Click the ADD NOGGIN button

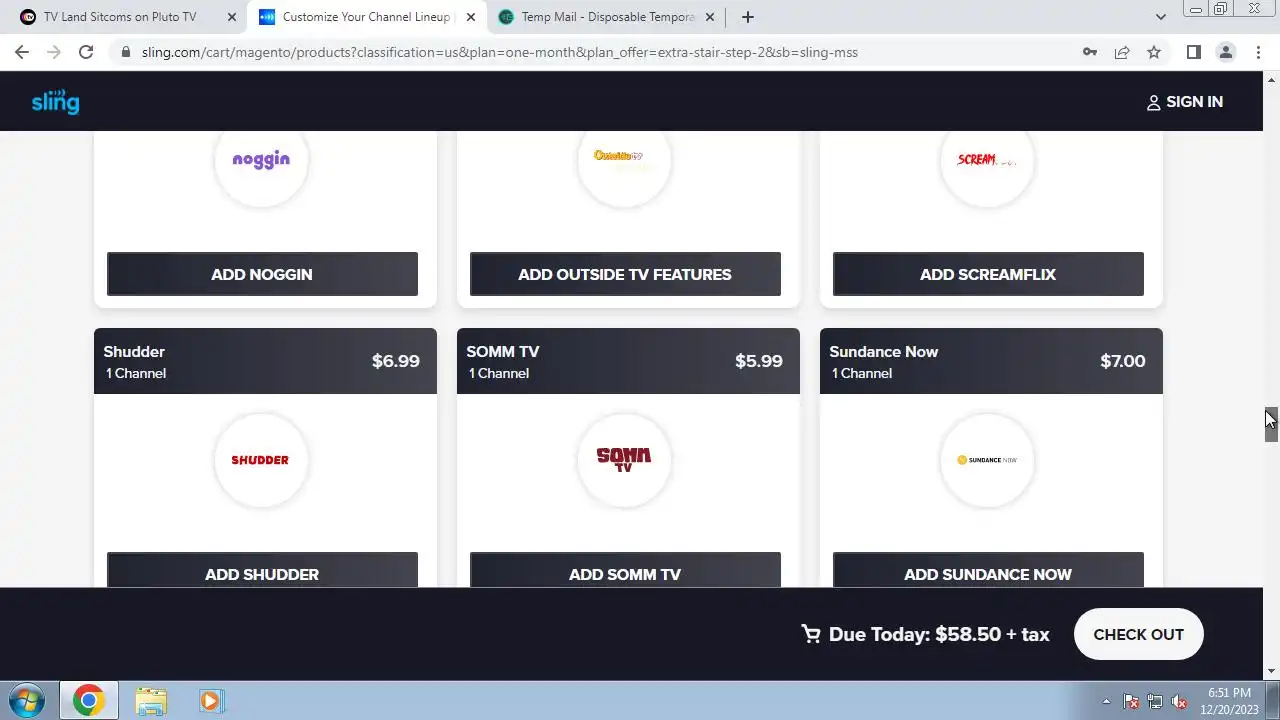tap(262, 274)
